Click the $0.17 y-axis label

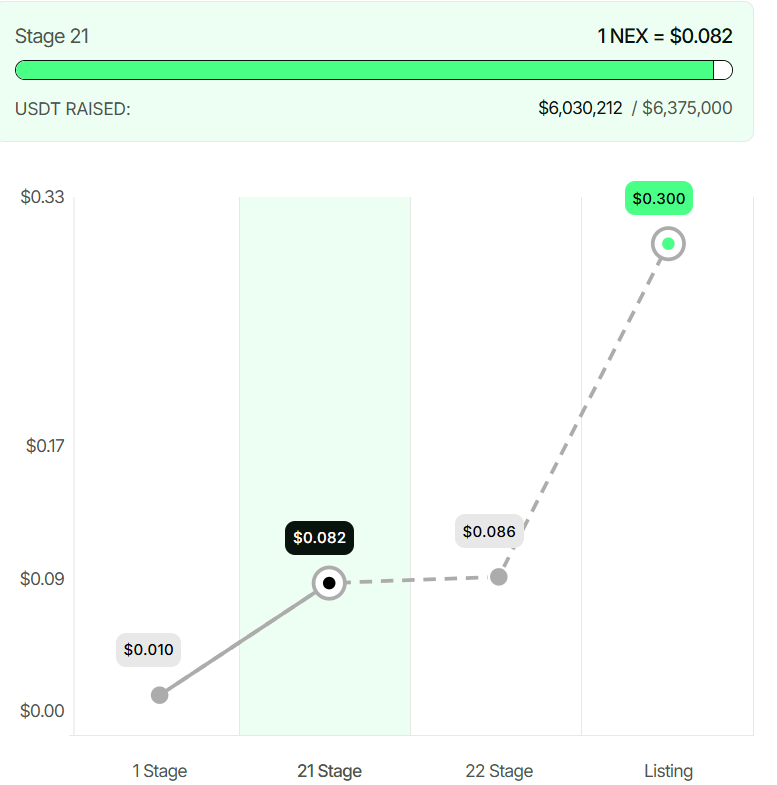pos(45,445)
